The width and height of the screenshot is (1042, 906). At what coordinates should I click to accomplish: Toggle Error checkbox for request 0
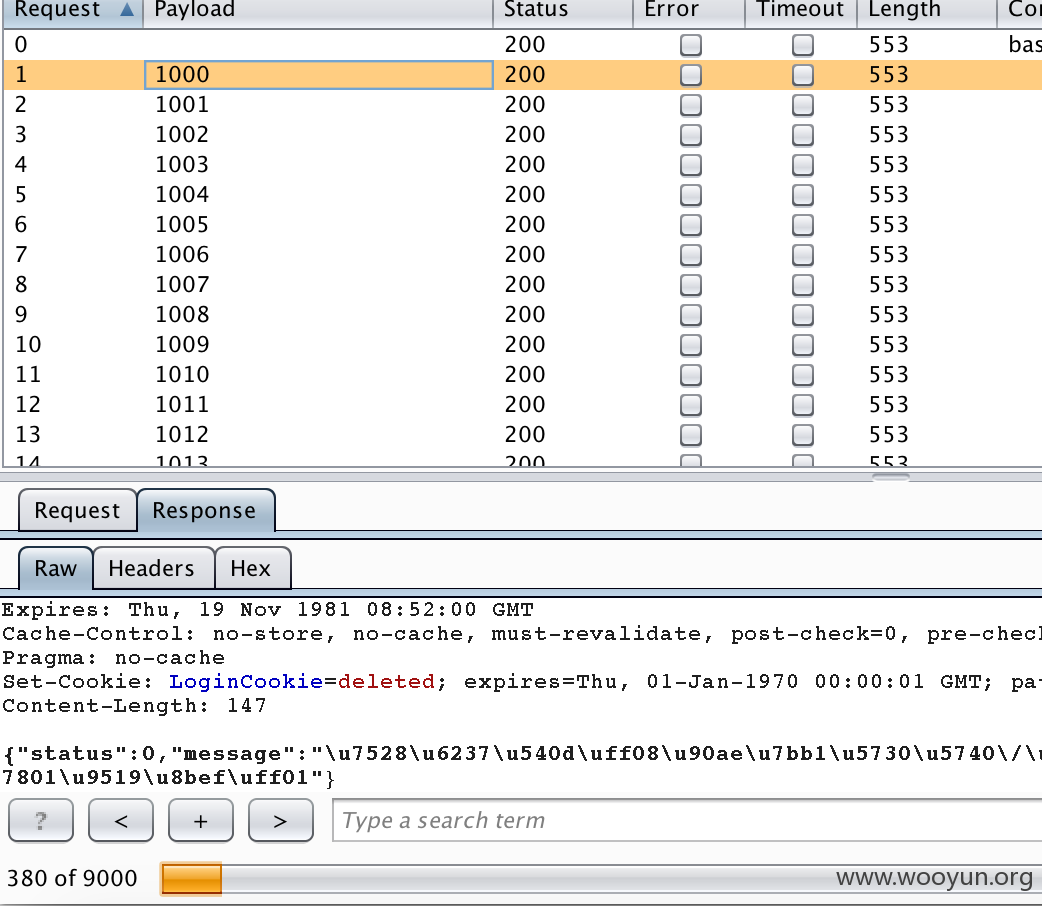click(690, 45)
